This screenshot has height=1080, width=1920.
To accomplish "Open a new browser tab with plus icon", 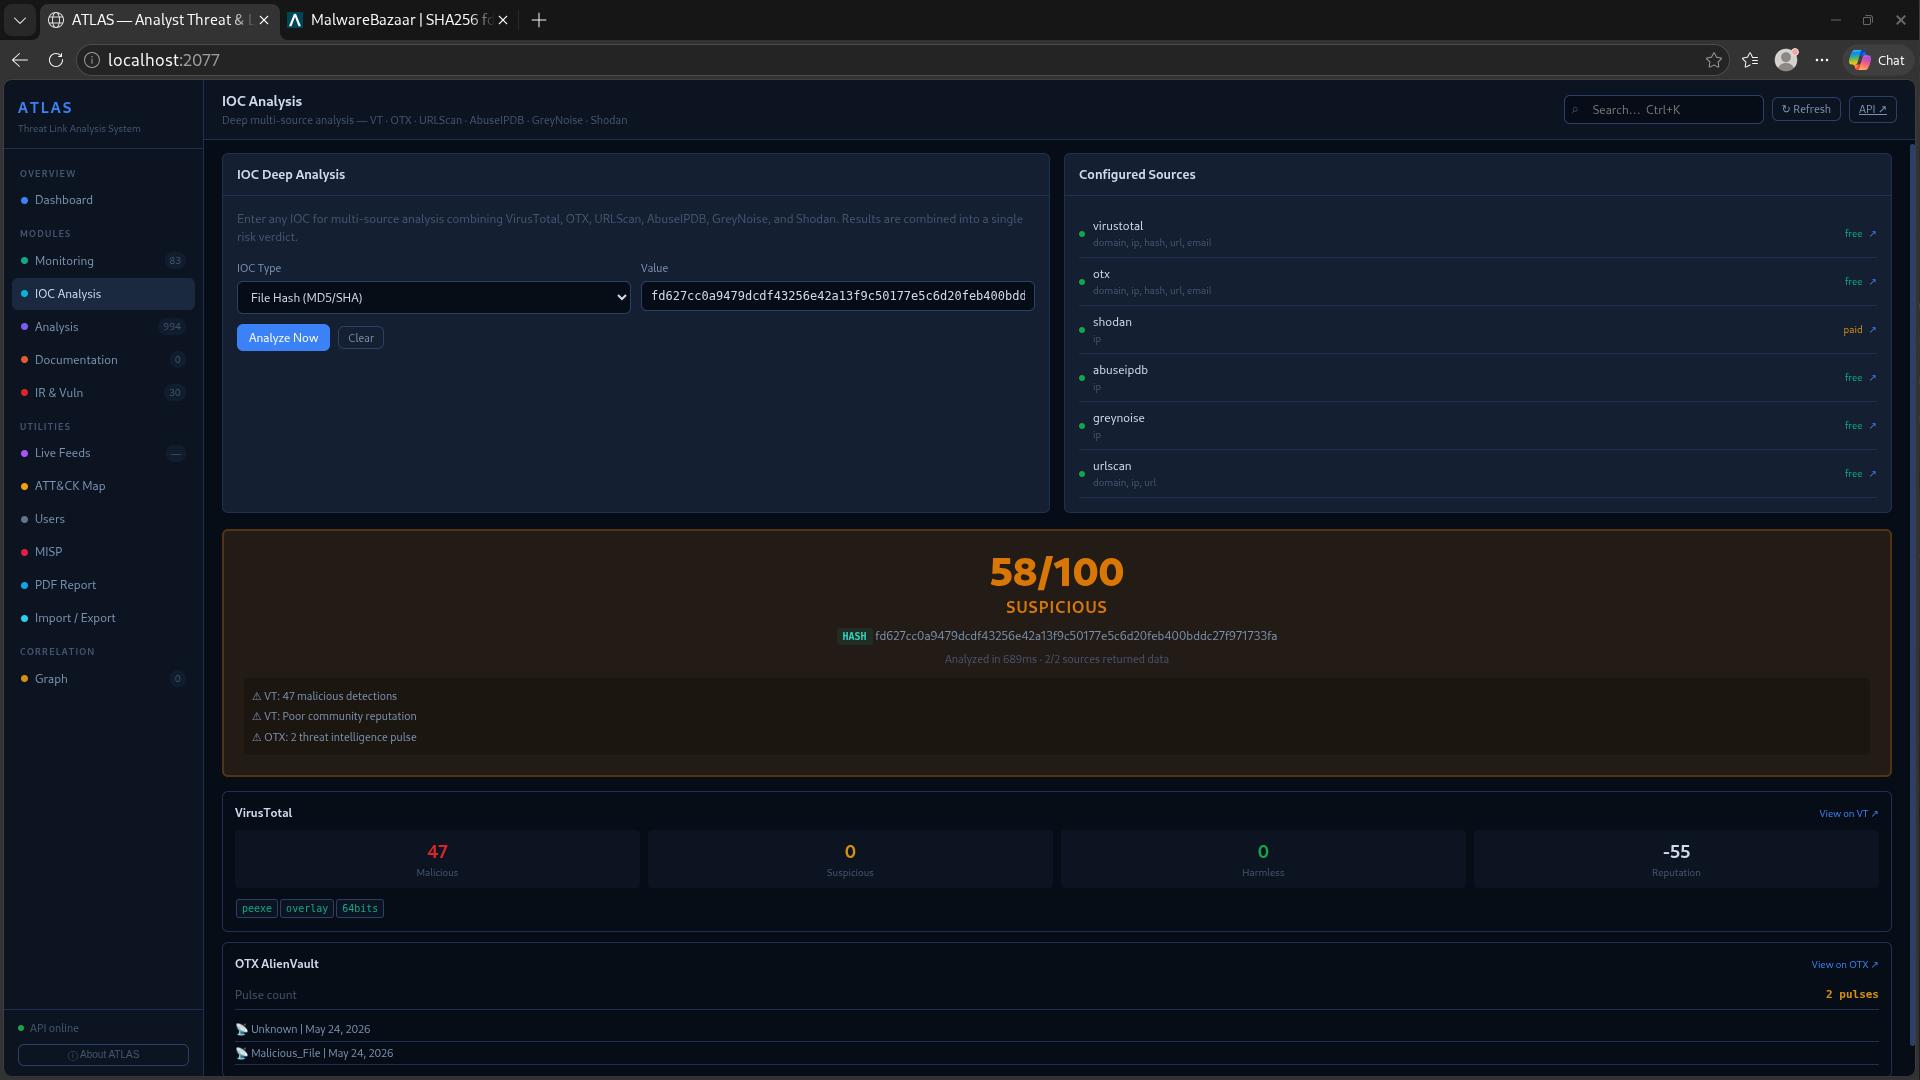I will pos(539,20).
